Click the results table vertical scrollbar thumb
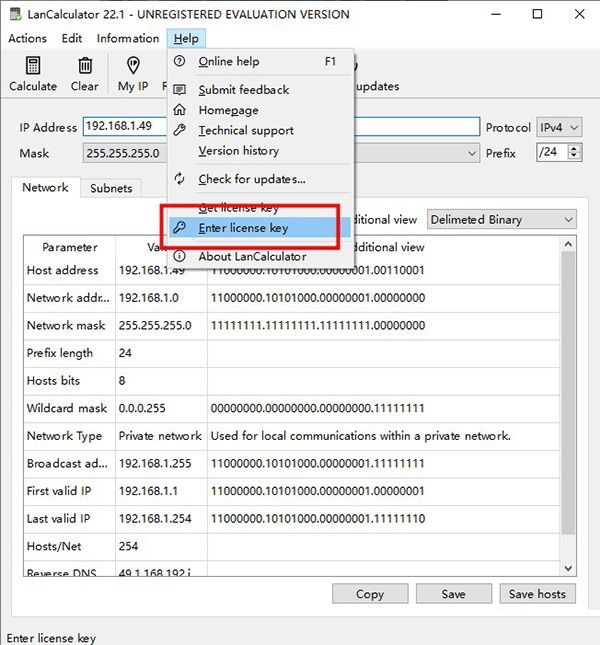Screen dimensions: 600x645 tap(568, 393)
